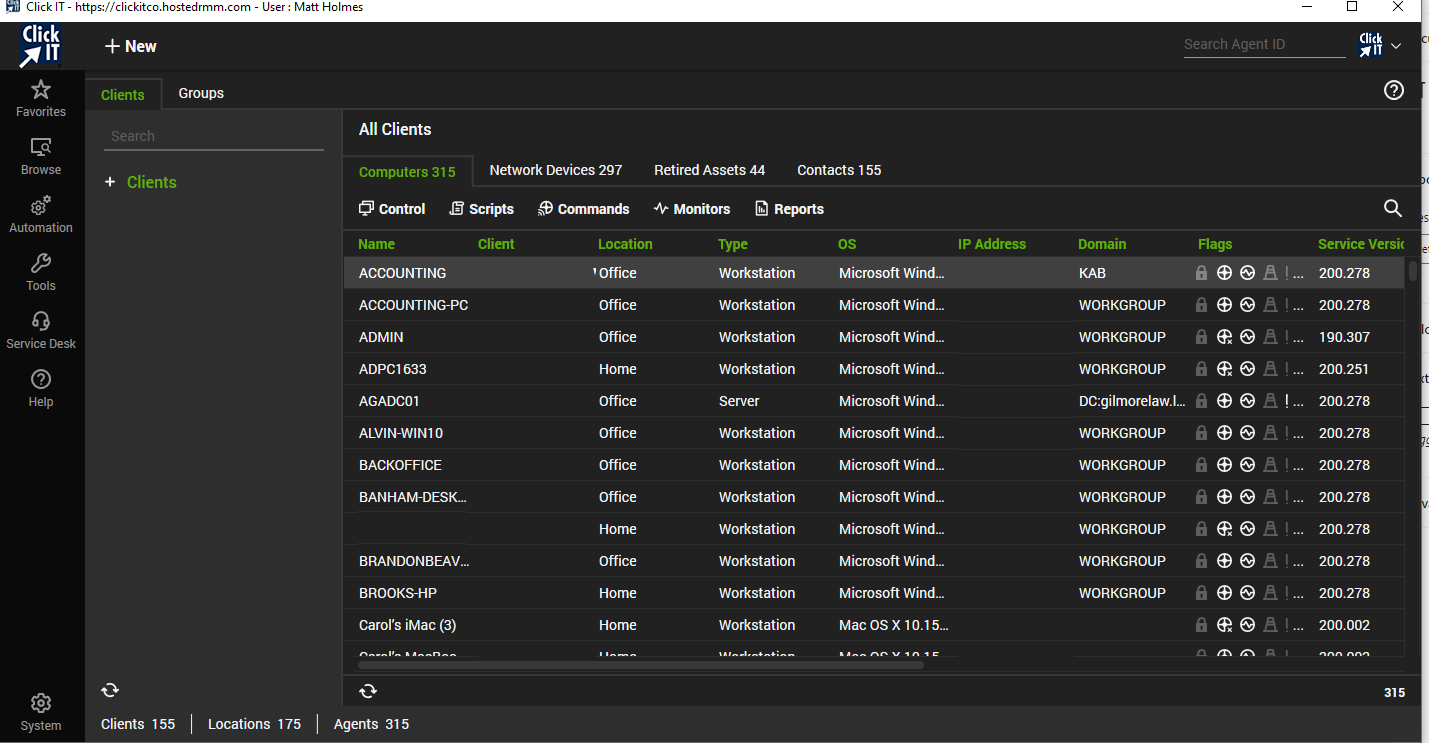Open the user account dropdown chevron
The width and height of the screenshot is (1429, 750).
[1396, 45]
